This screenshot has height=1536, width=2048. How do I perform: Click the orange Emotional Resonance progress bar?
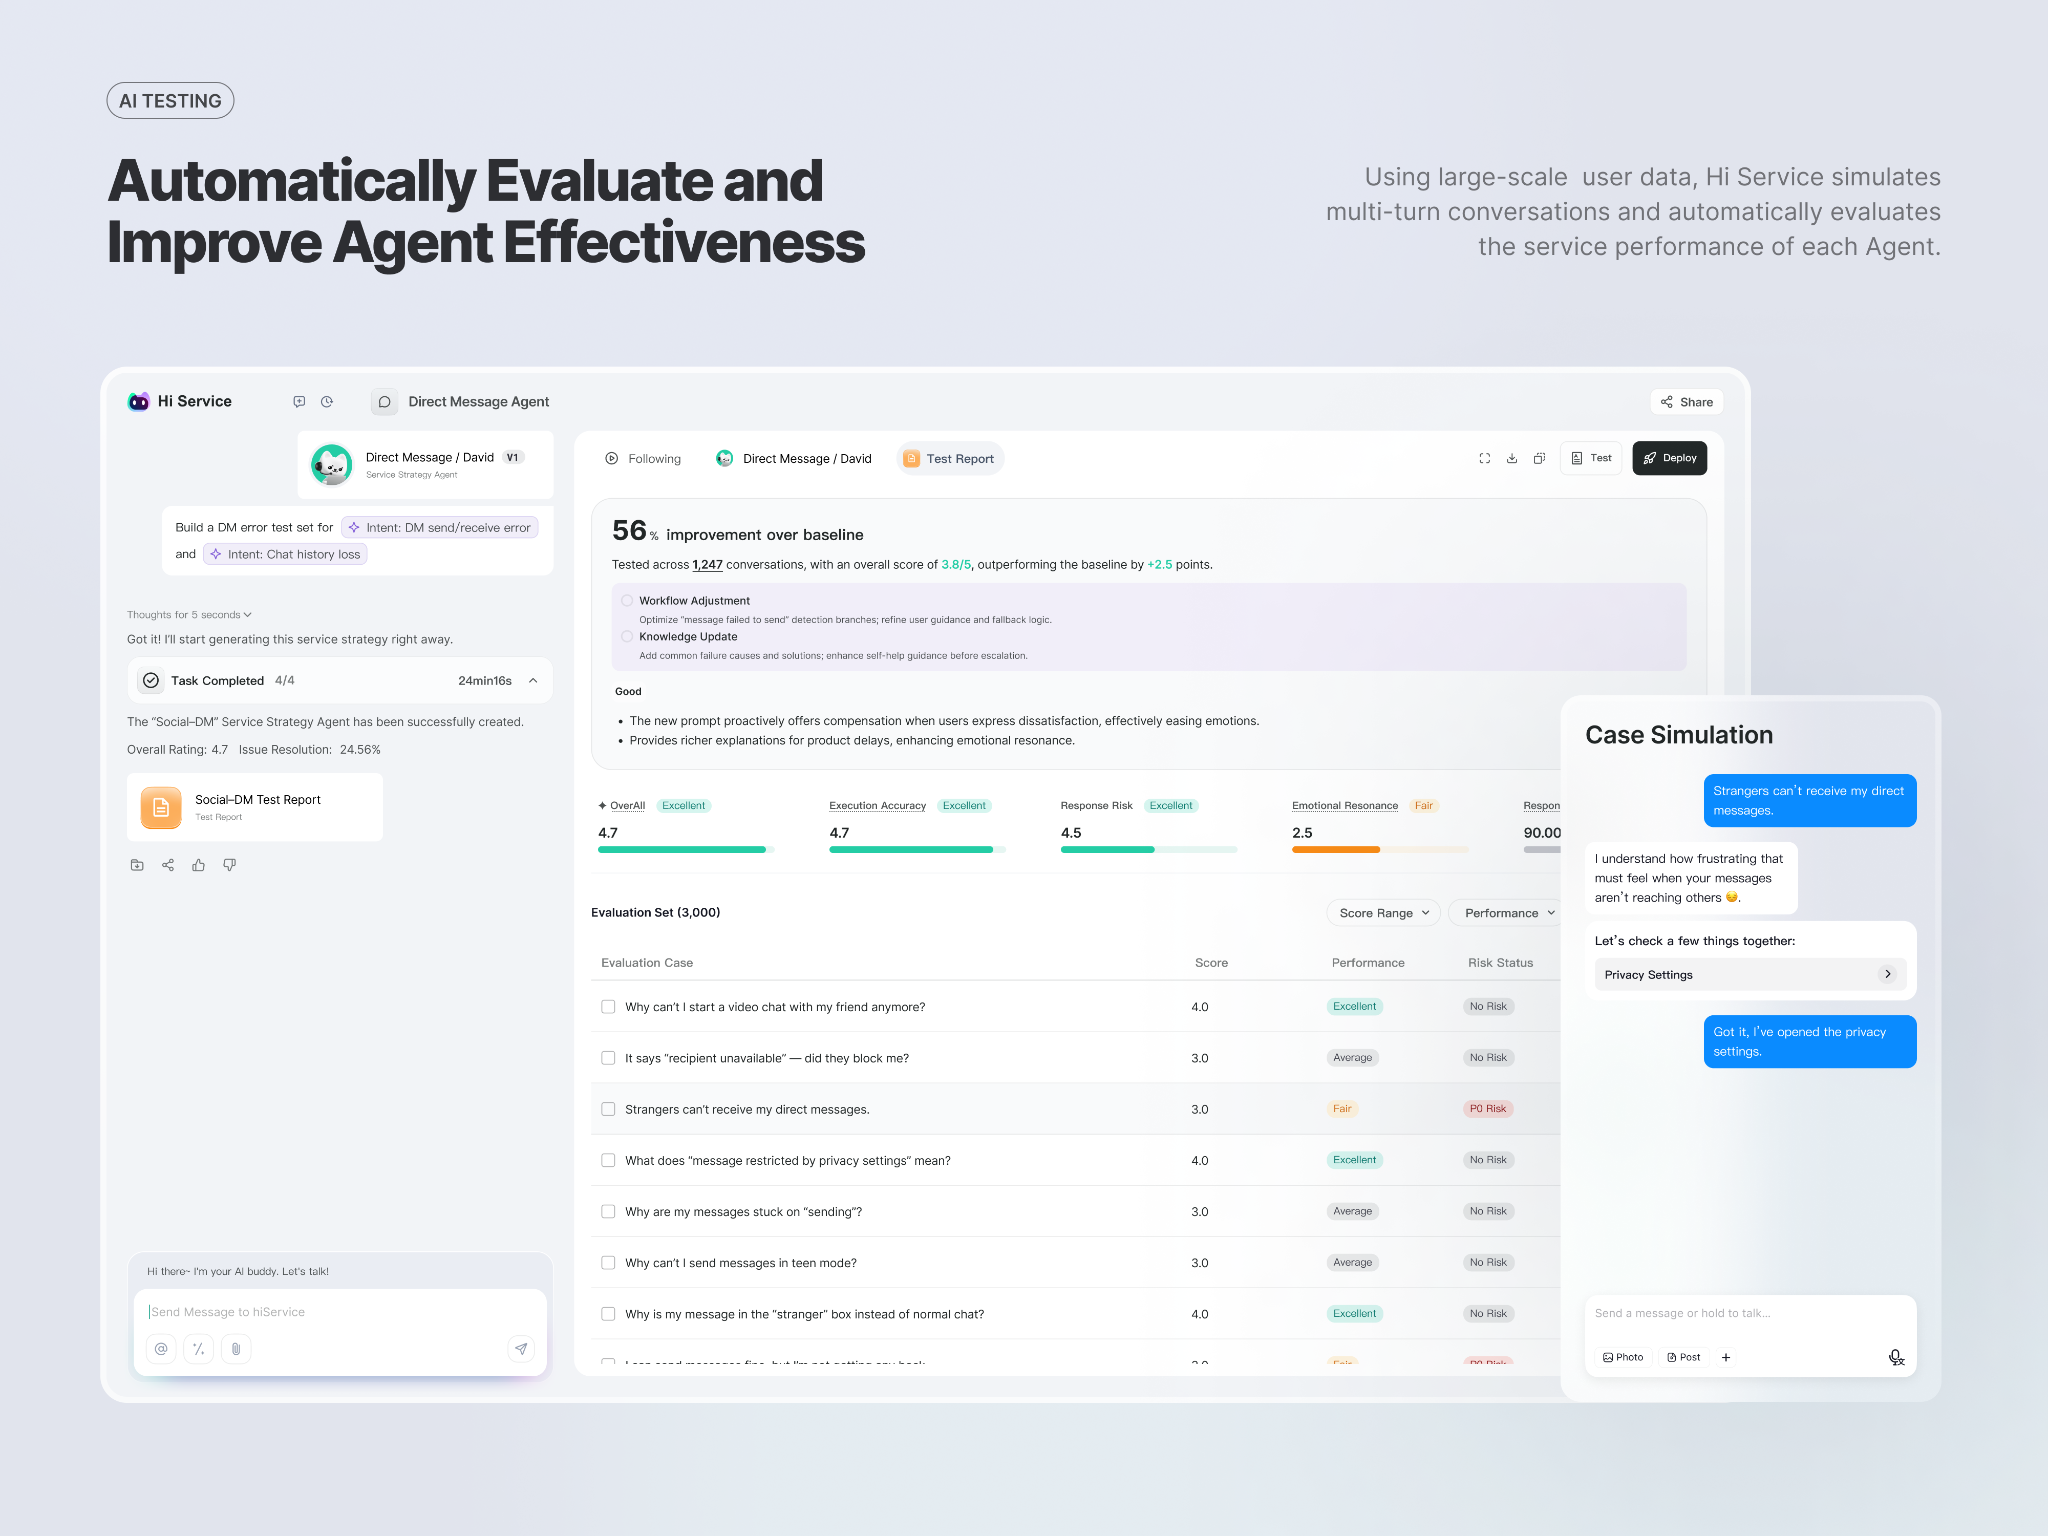click(1335, 849)
